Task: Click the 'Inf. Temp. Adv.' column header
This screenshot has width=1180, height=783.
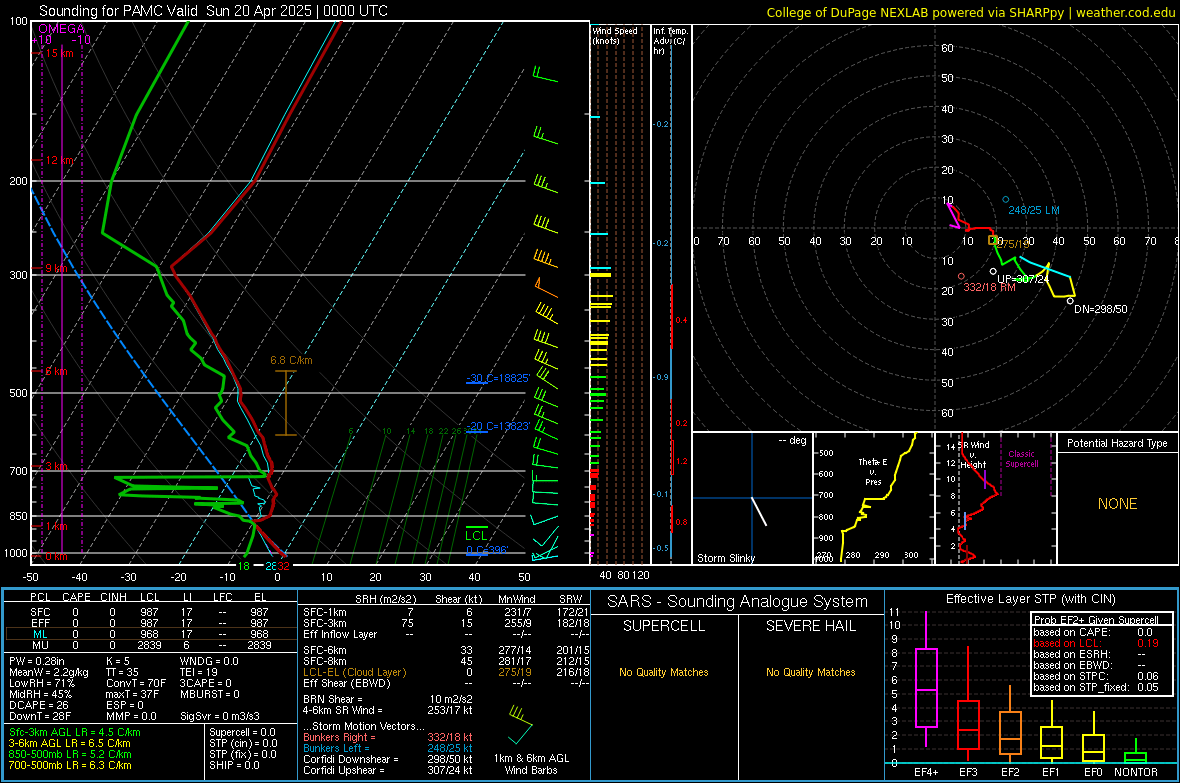Action: (670, 41)
